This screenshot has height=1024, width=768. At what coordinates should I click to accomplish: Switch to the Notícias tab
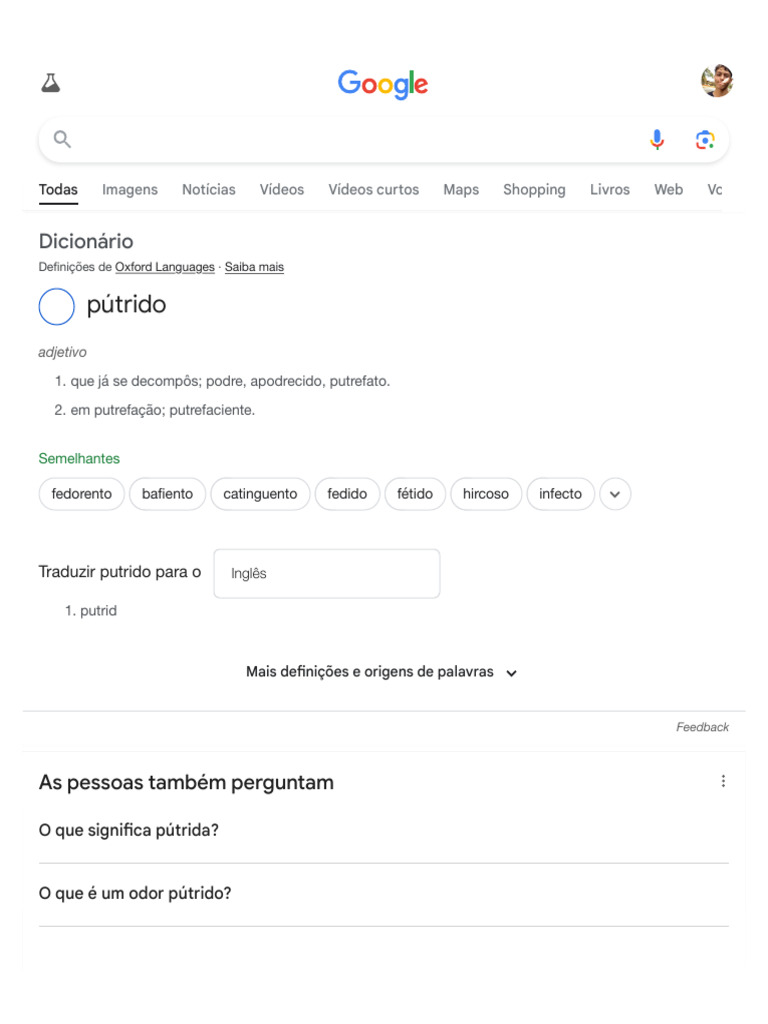pos(209,189)
